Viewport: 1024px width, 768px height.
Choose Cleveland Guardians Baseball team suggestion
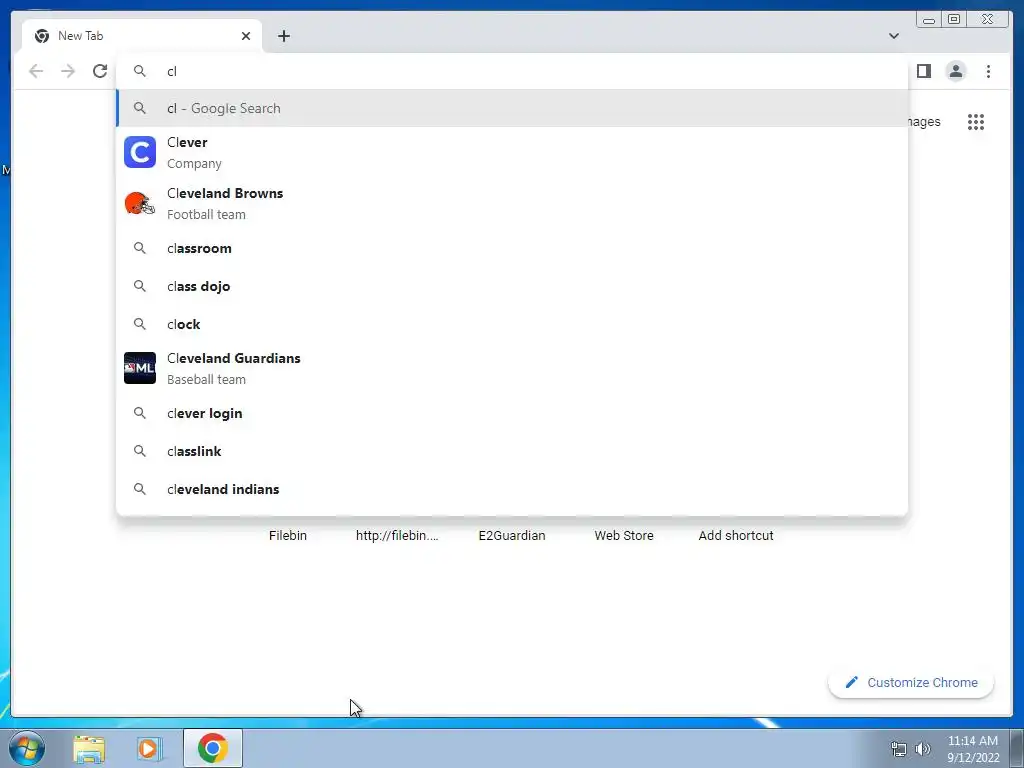[512, 368]
